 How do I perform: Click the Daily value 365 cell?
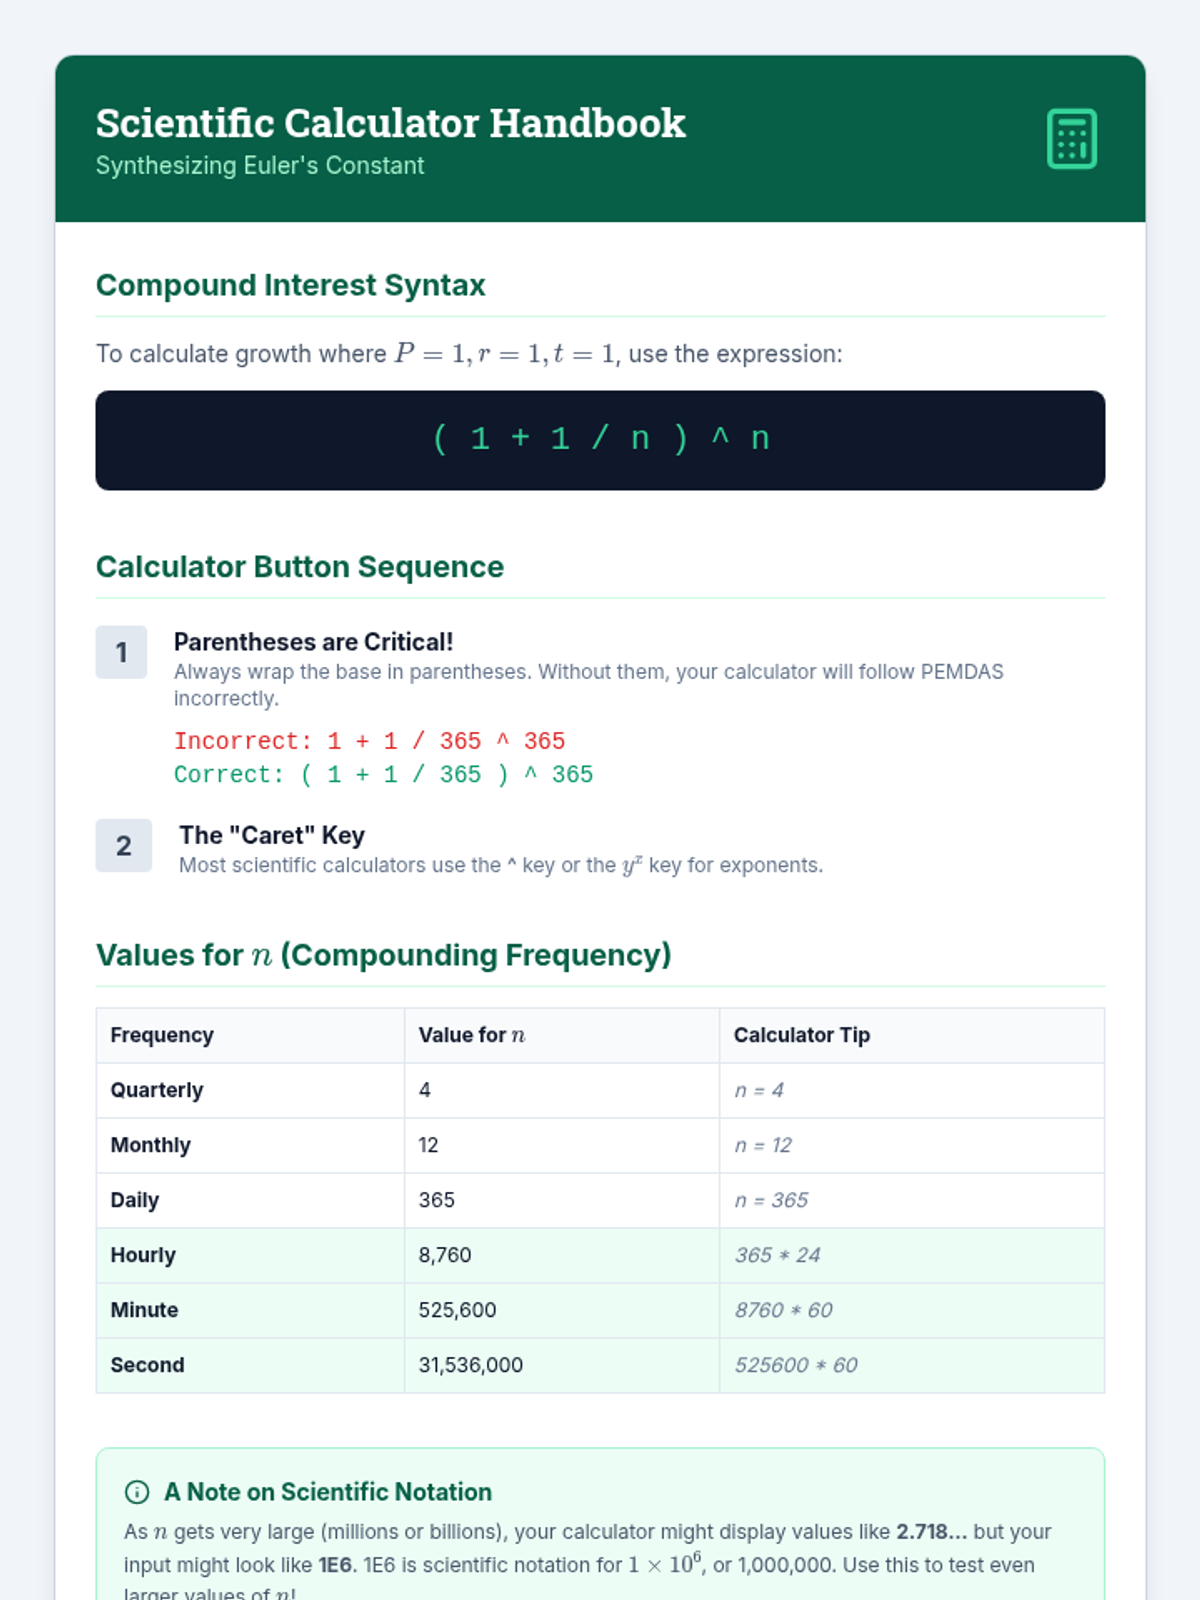(437, 1200)
